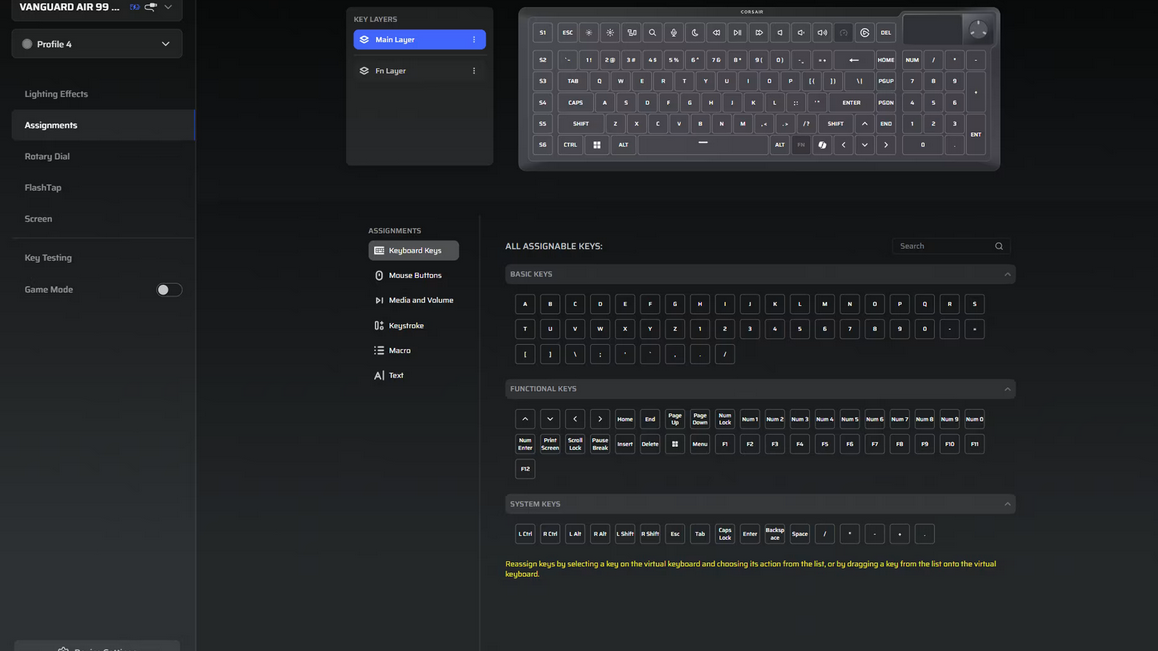Collapse the System Keys section
1158x651 pixels.
pyautogui.click(x=1007, y=504)
